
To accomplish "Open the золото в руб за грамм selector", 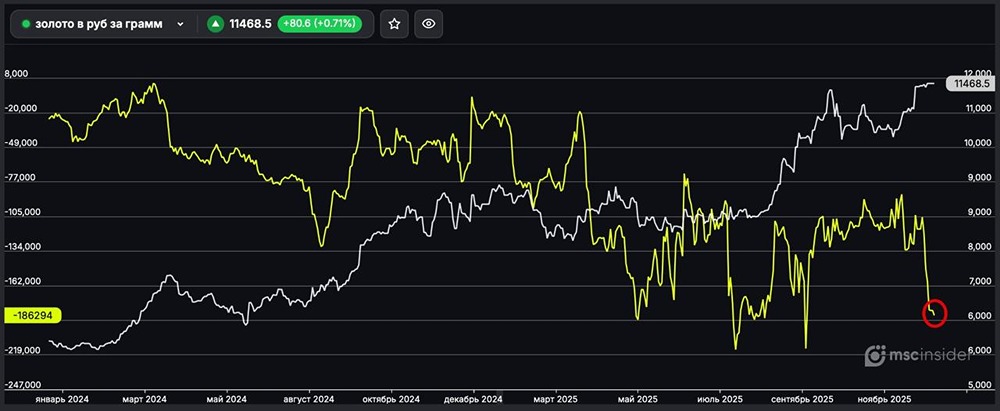I will (100, 24).
